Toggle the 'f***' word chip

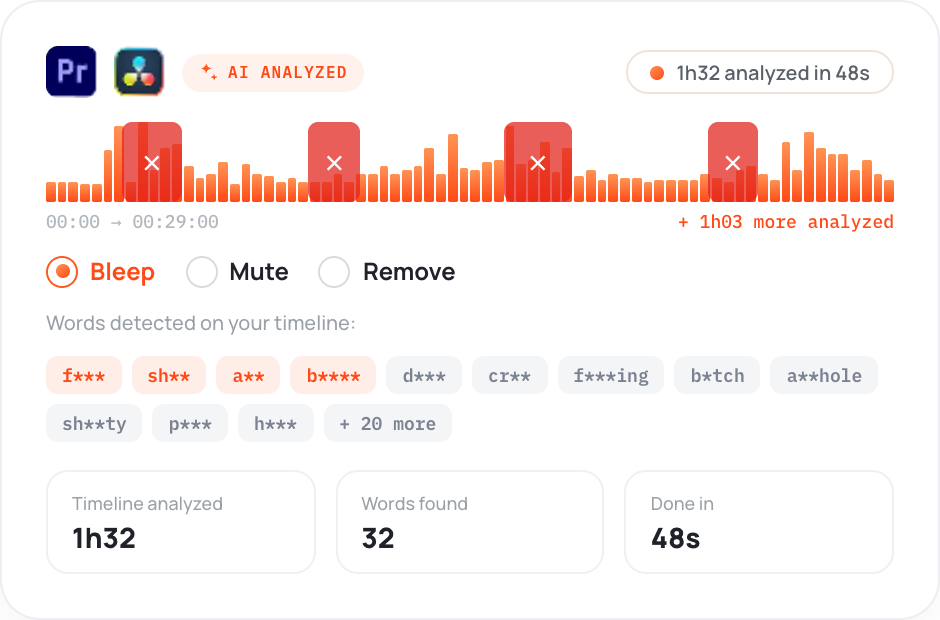(x=84, y=375)
